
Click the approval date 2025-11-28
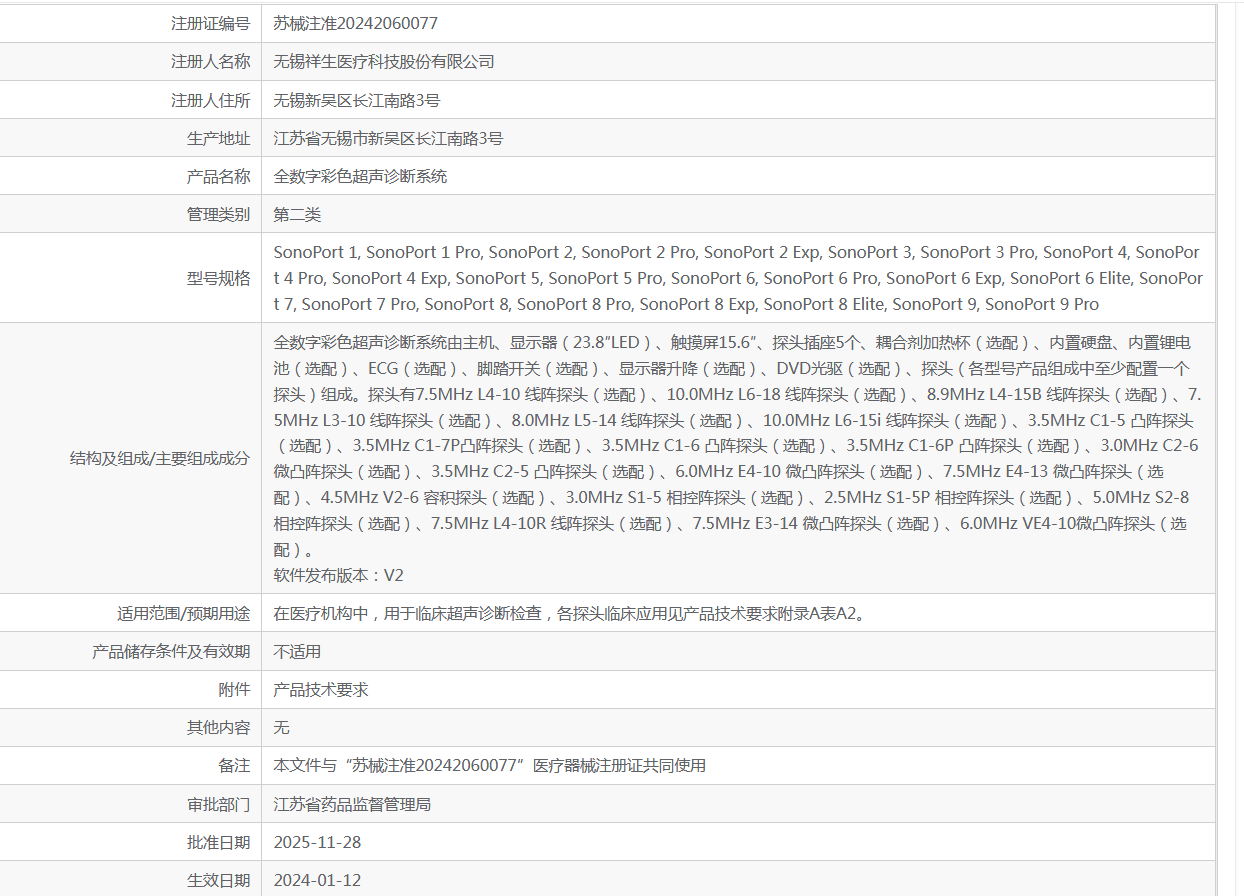click(317, 842)
